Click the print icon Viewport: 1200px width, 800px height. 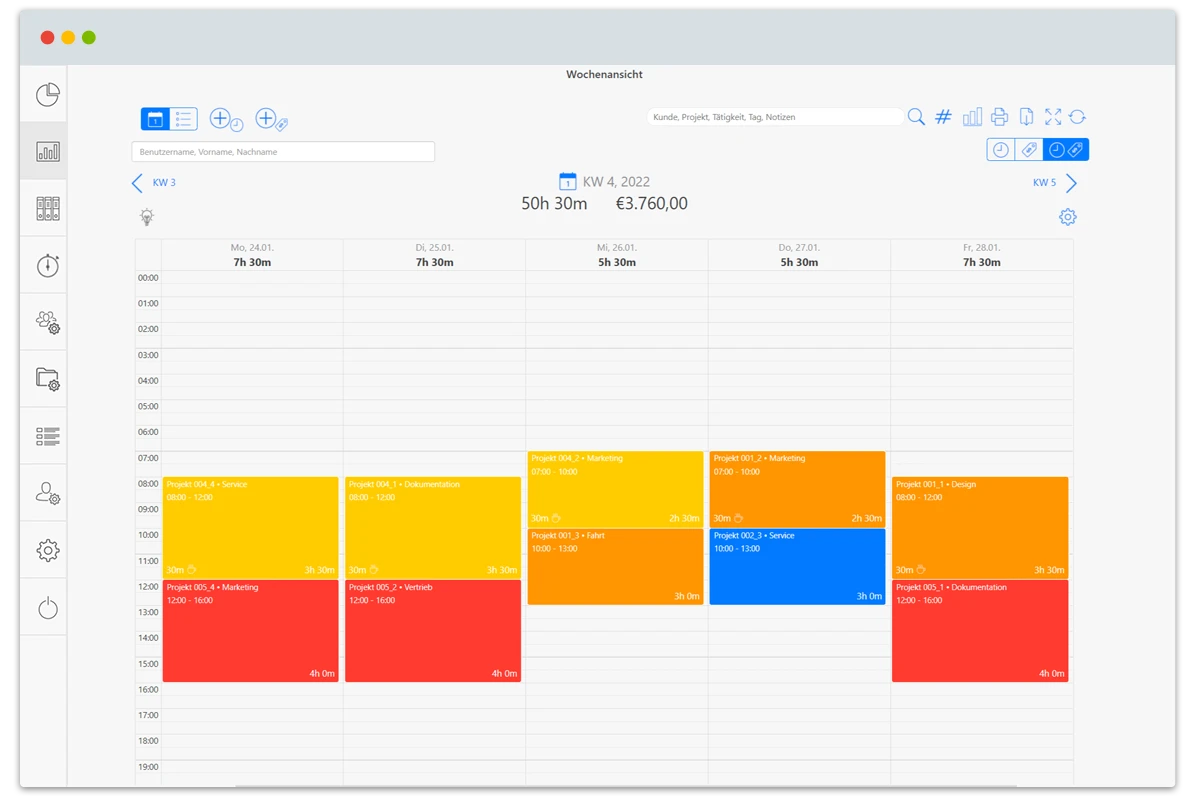[x=999, y=117]
